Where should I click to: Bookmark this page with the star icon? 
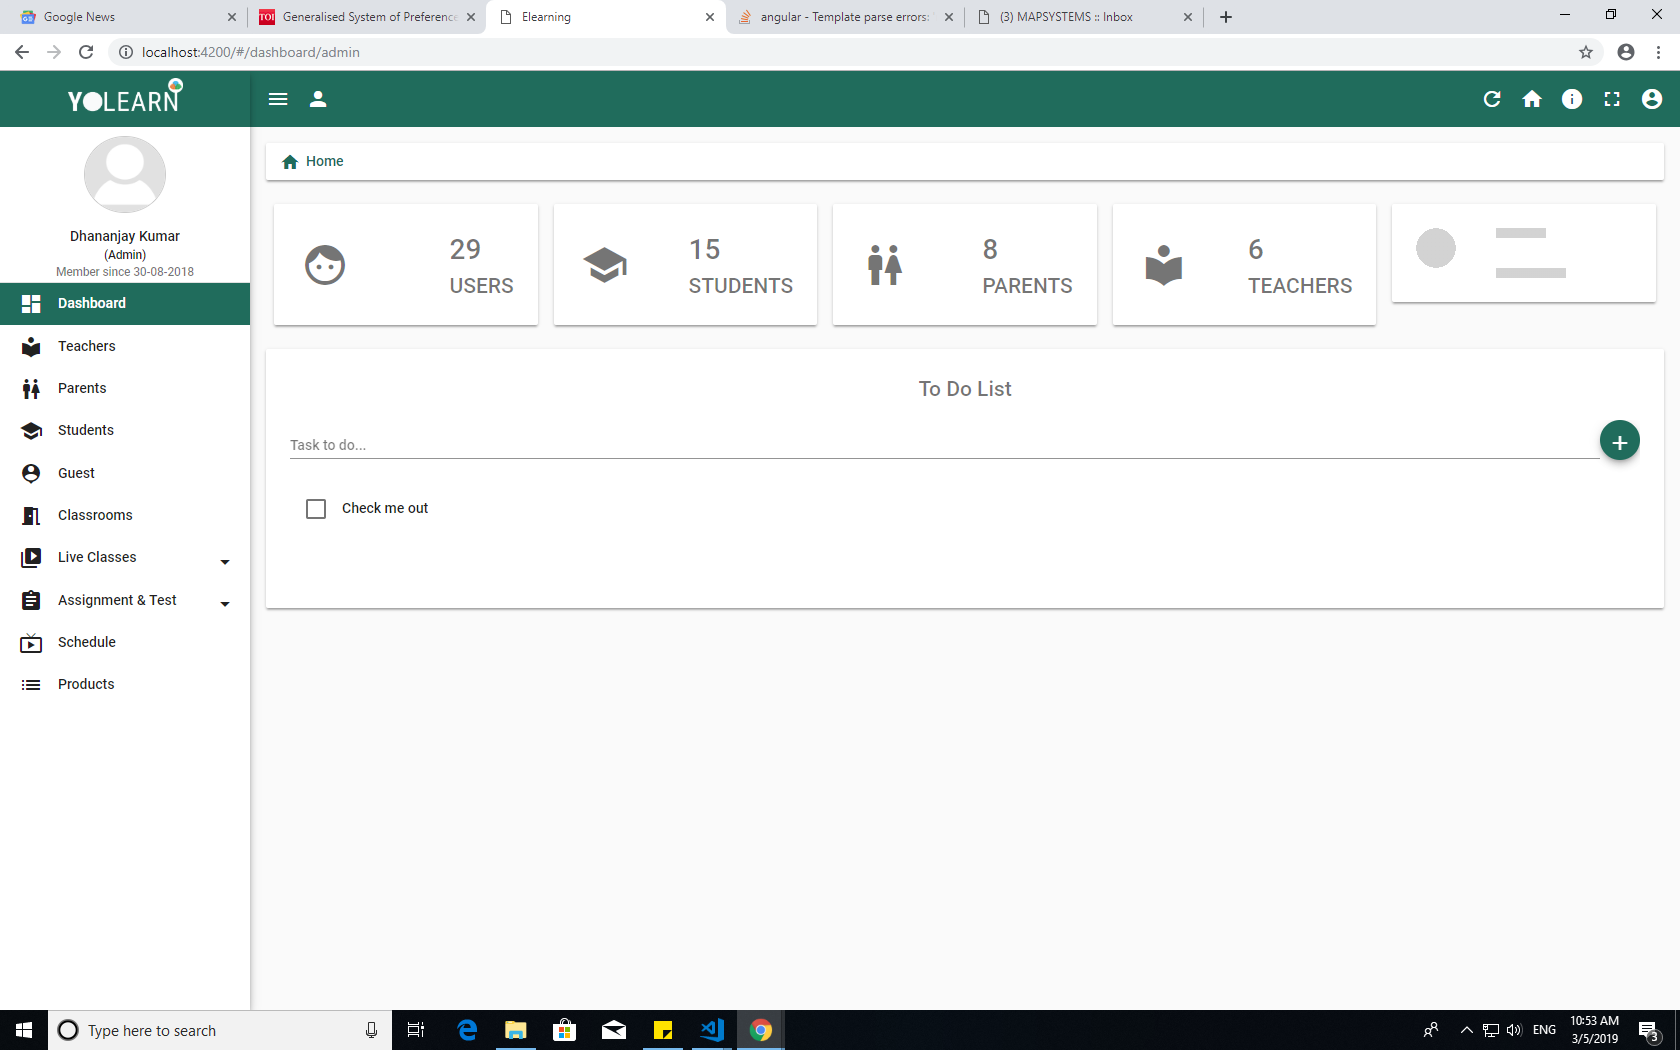point(1586,52)
